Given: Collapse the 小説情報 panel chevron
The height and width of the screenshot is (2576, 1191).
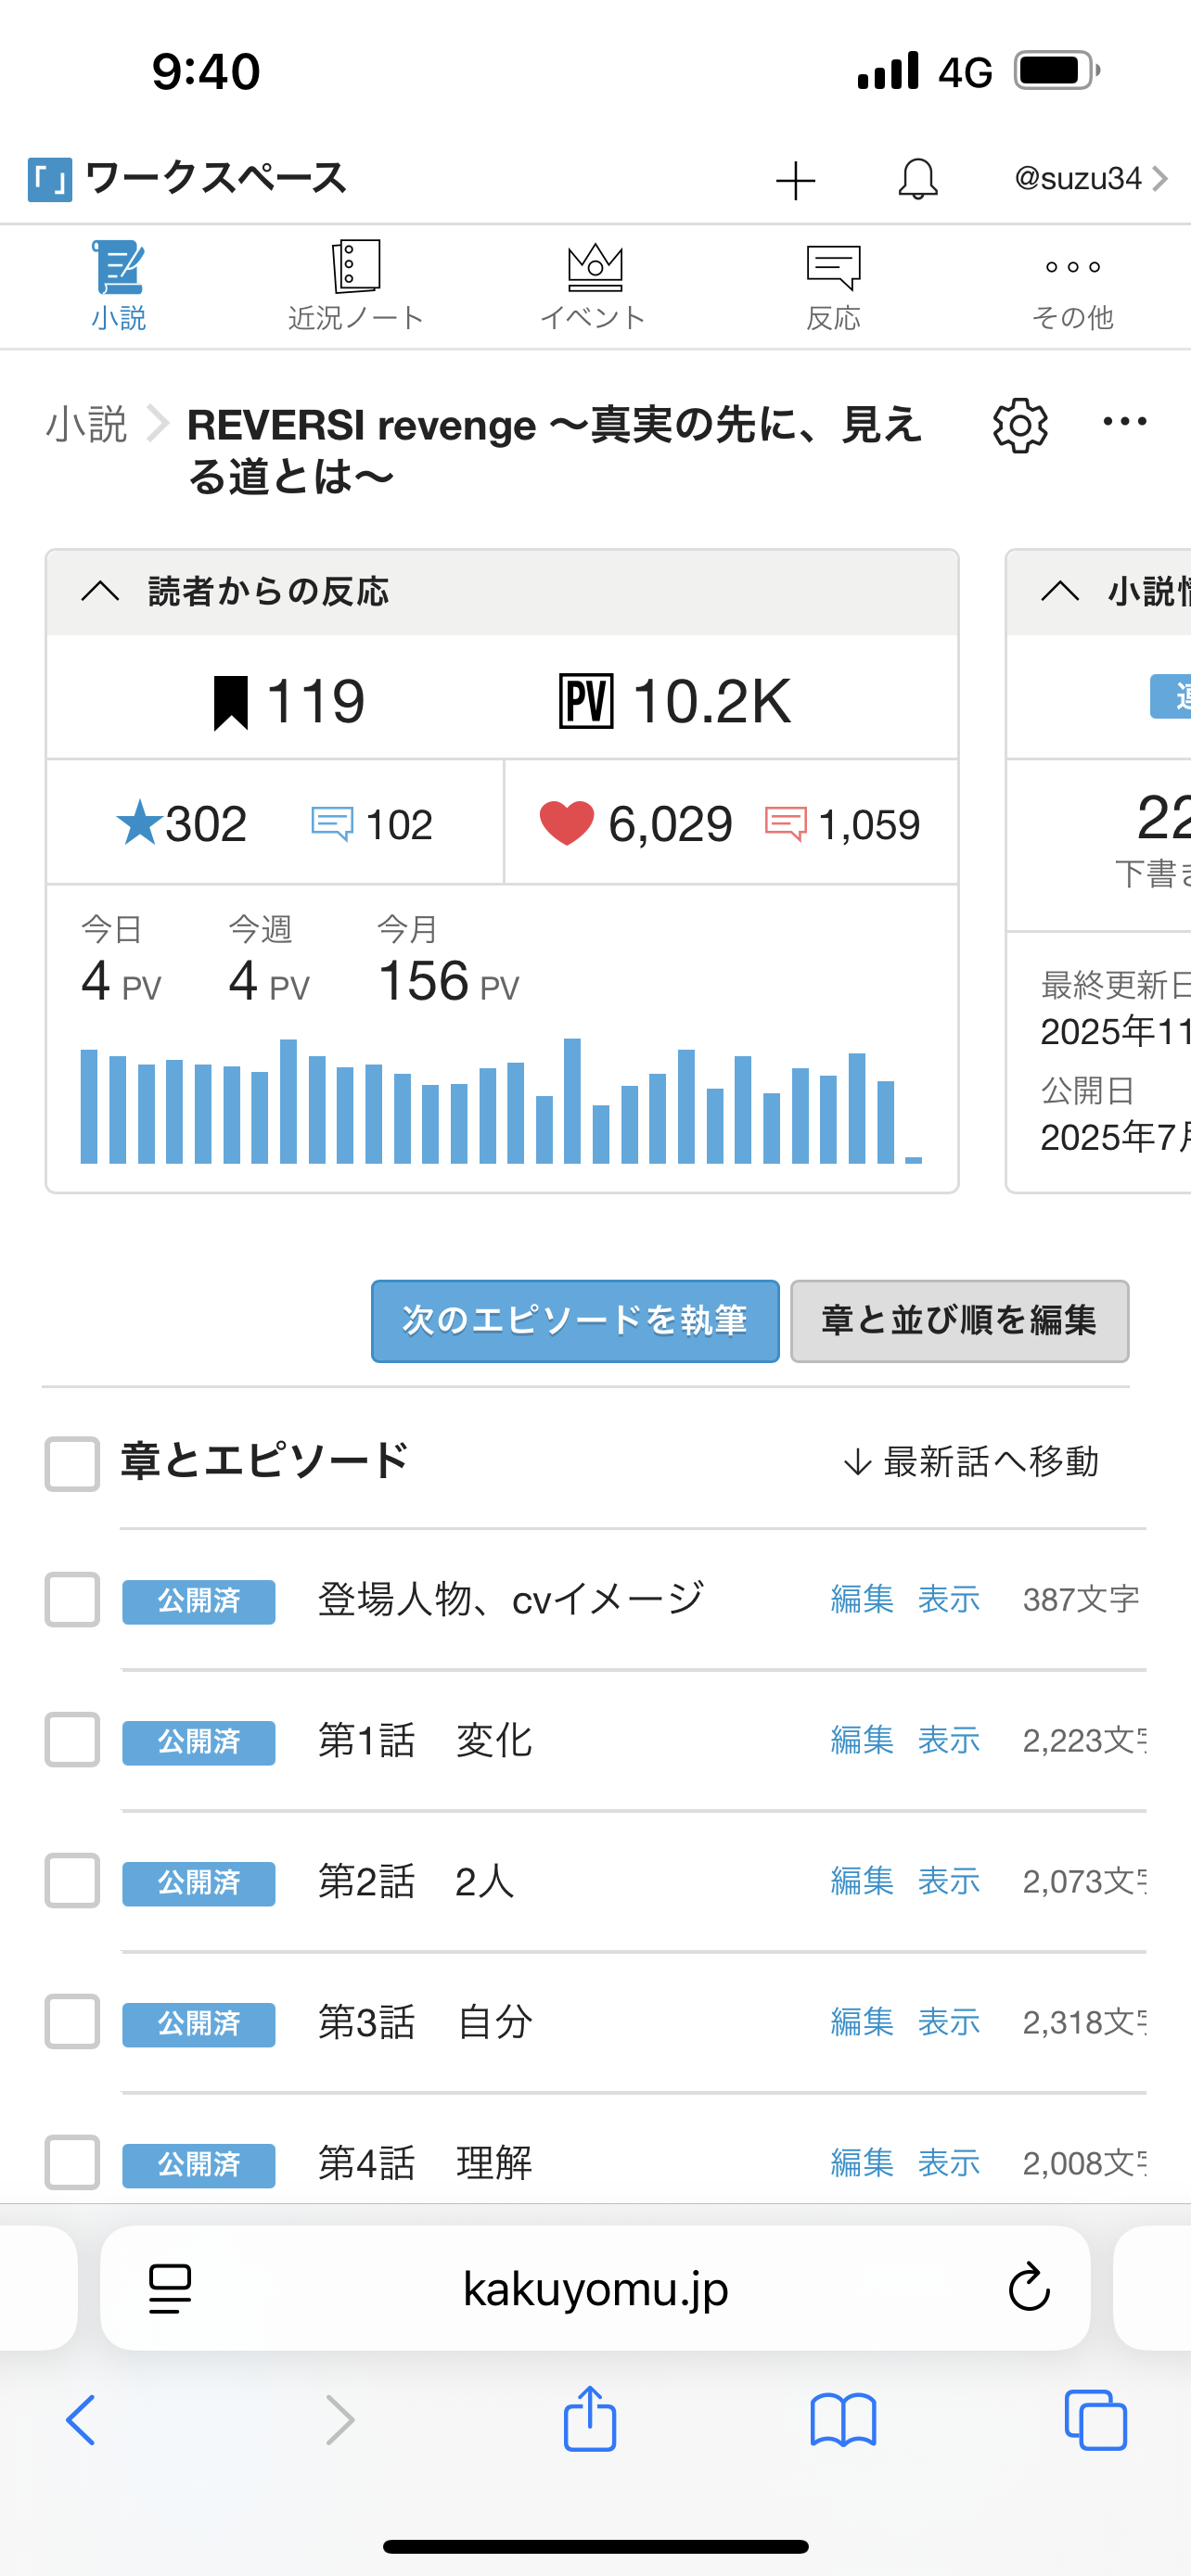Looking at the screenshot, I should (1060, 592).
